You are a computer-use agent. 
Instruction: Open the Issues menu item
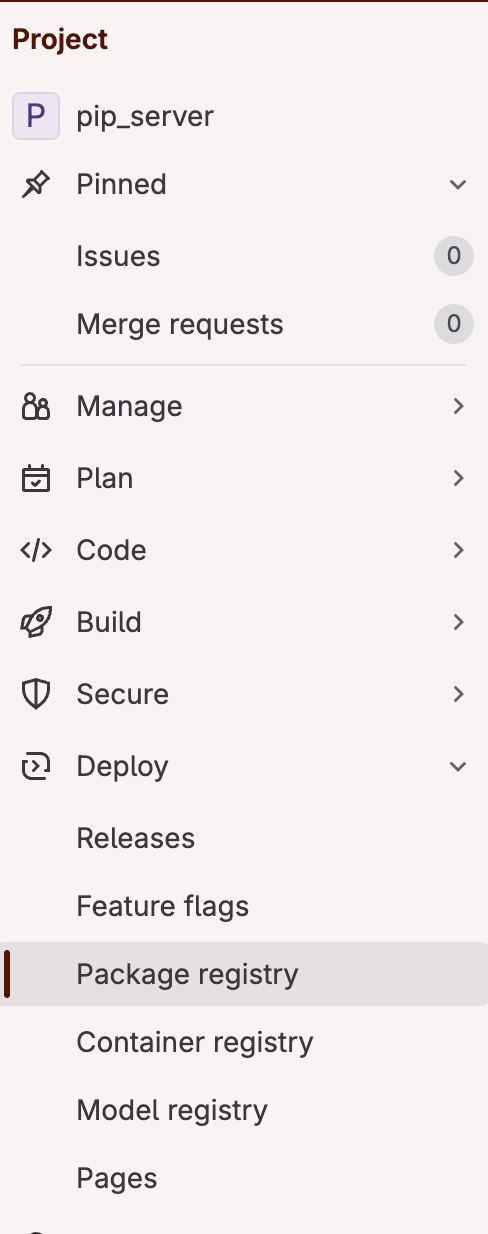coord(244,256)
